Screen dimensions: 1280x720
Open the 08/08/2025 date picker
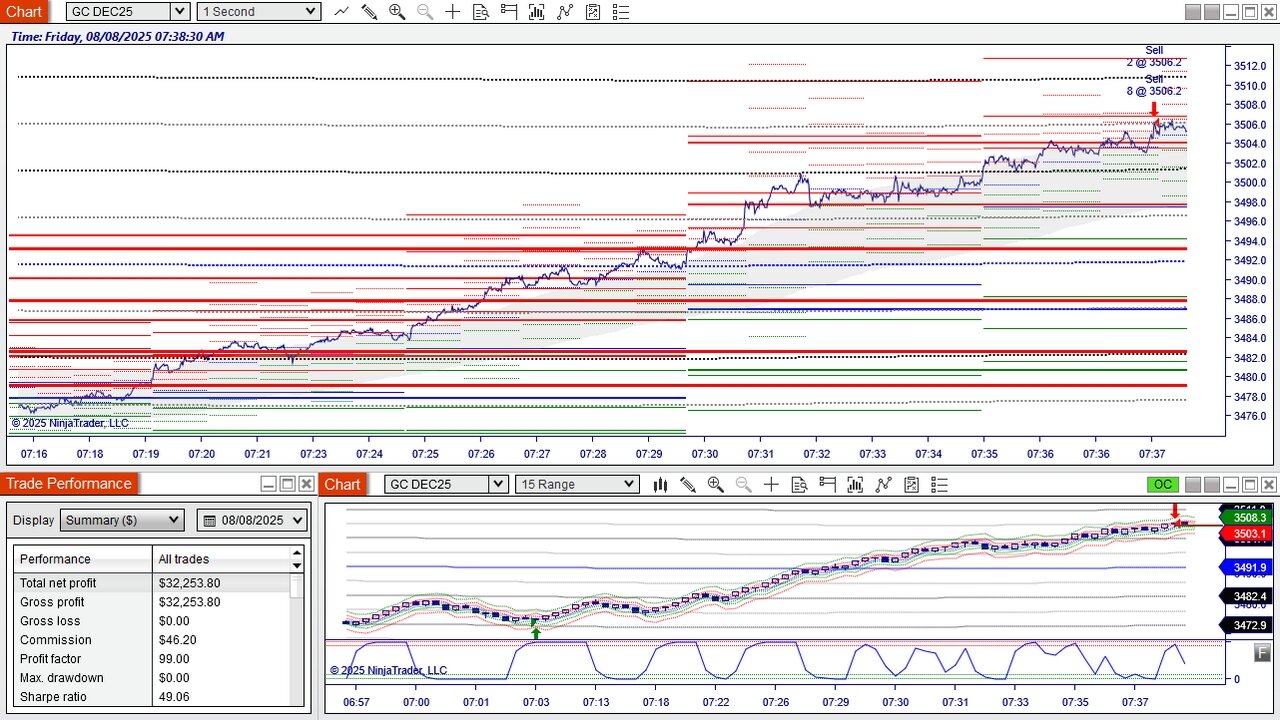click(254, 520)
